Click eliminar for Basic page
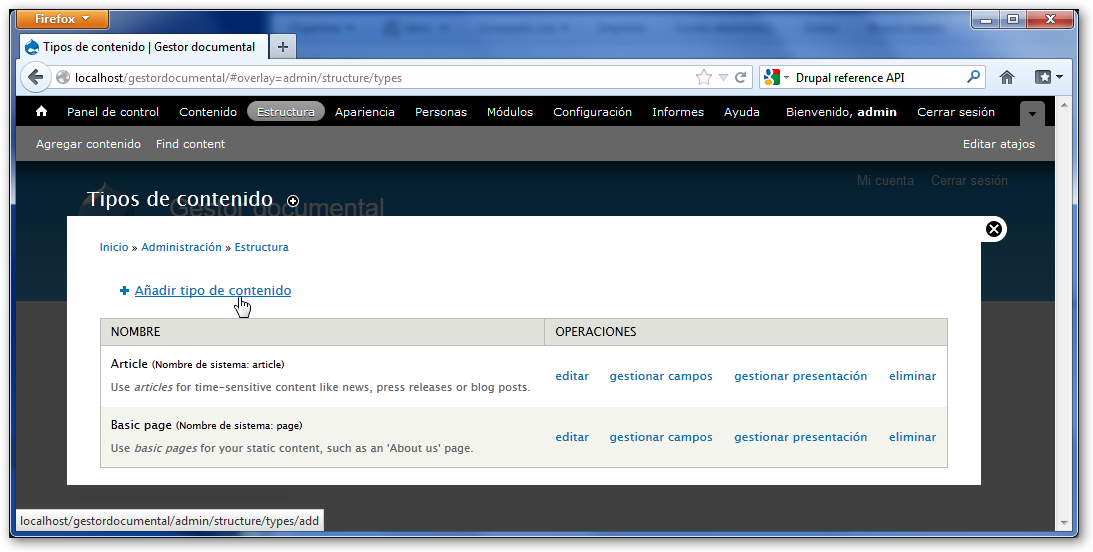This screenshot has width=1093, height=552. pos(912,437)
